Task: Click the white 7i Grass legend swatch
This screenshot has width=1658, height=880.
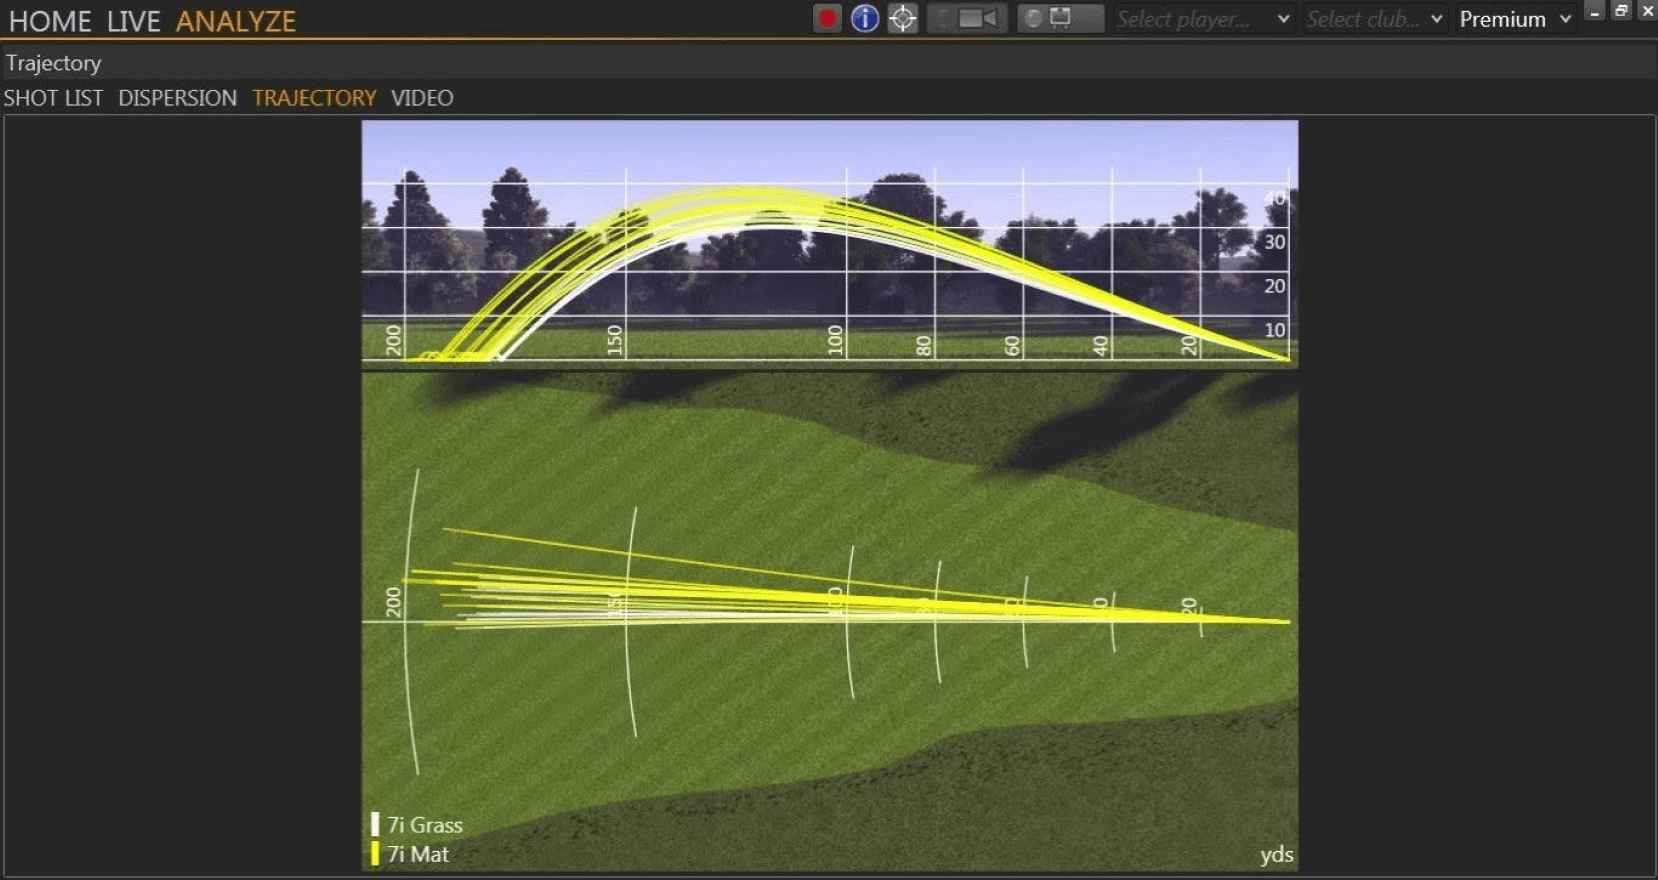Action: coord(375,824)
